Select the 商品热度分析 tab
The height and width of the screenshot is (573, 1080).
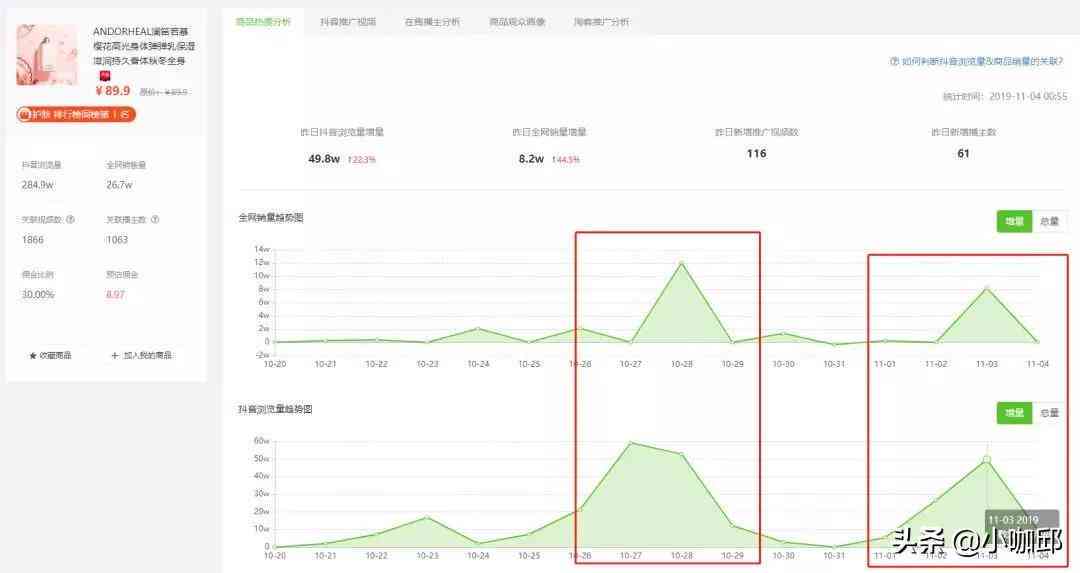point(263,22)
